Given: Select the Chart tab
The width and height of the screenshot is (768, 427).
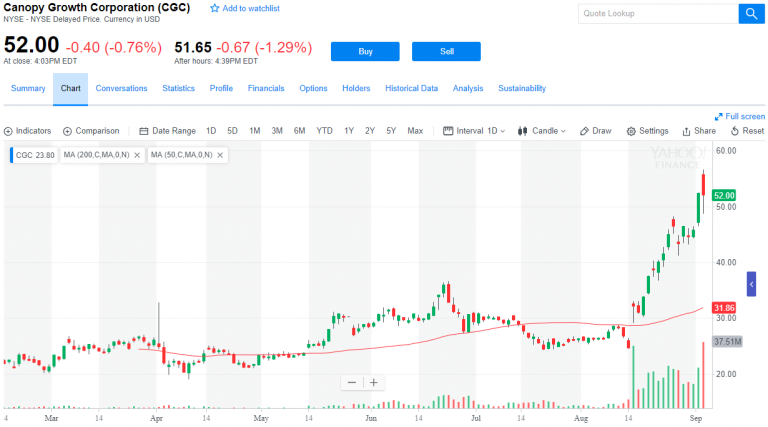Looking at the screenshot, I should point(71,89).
